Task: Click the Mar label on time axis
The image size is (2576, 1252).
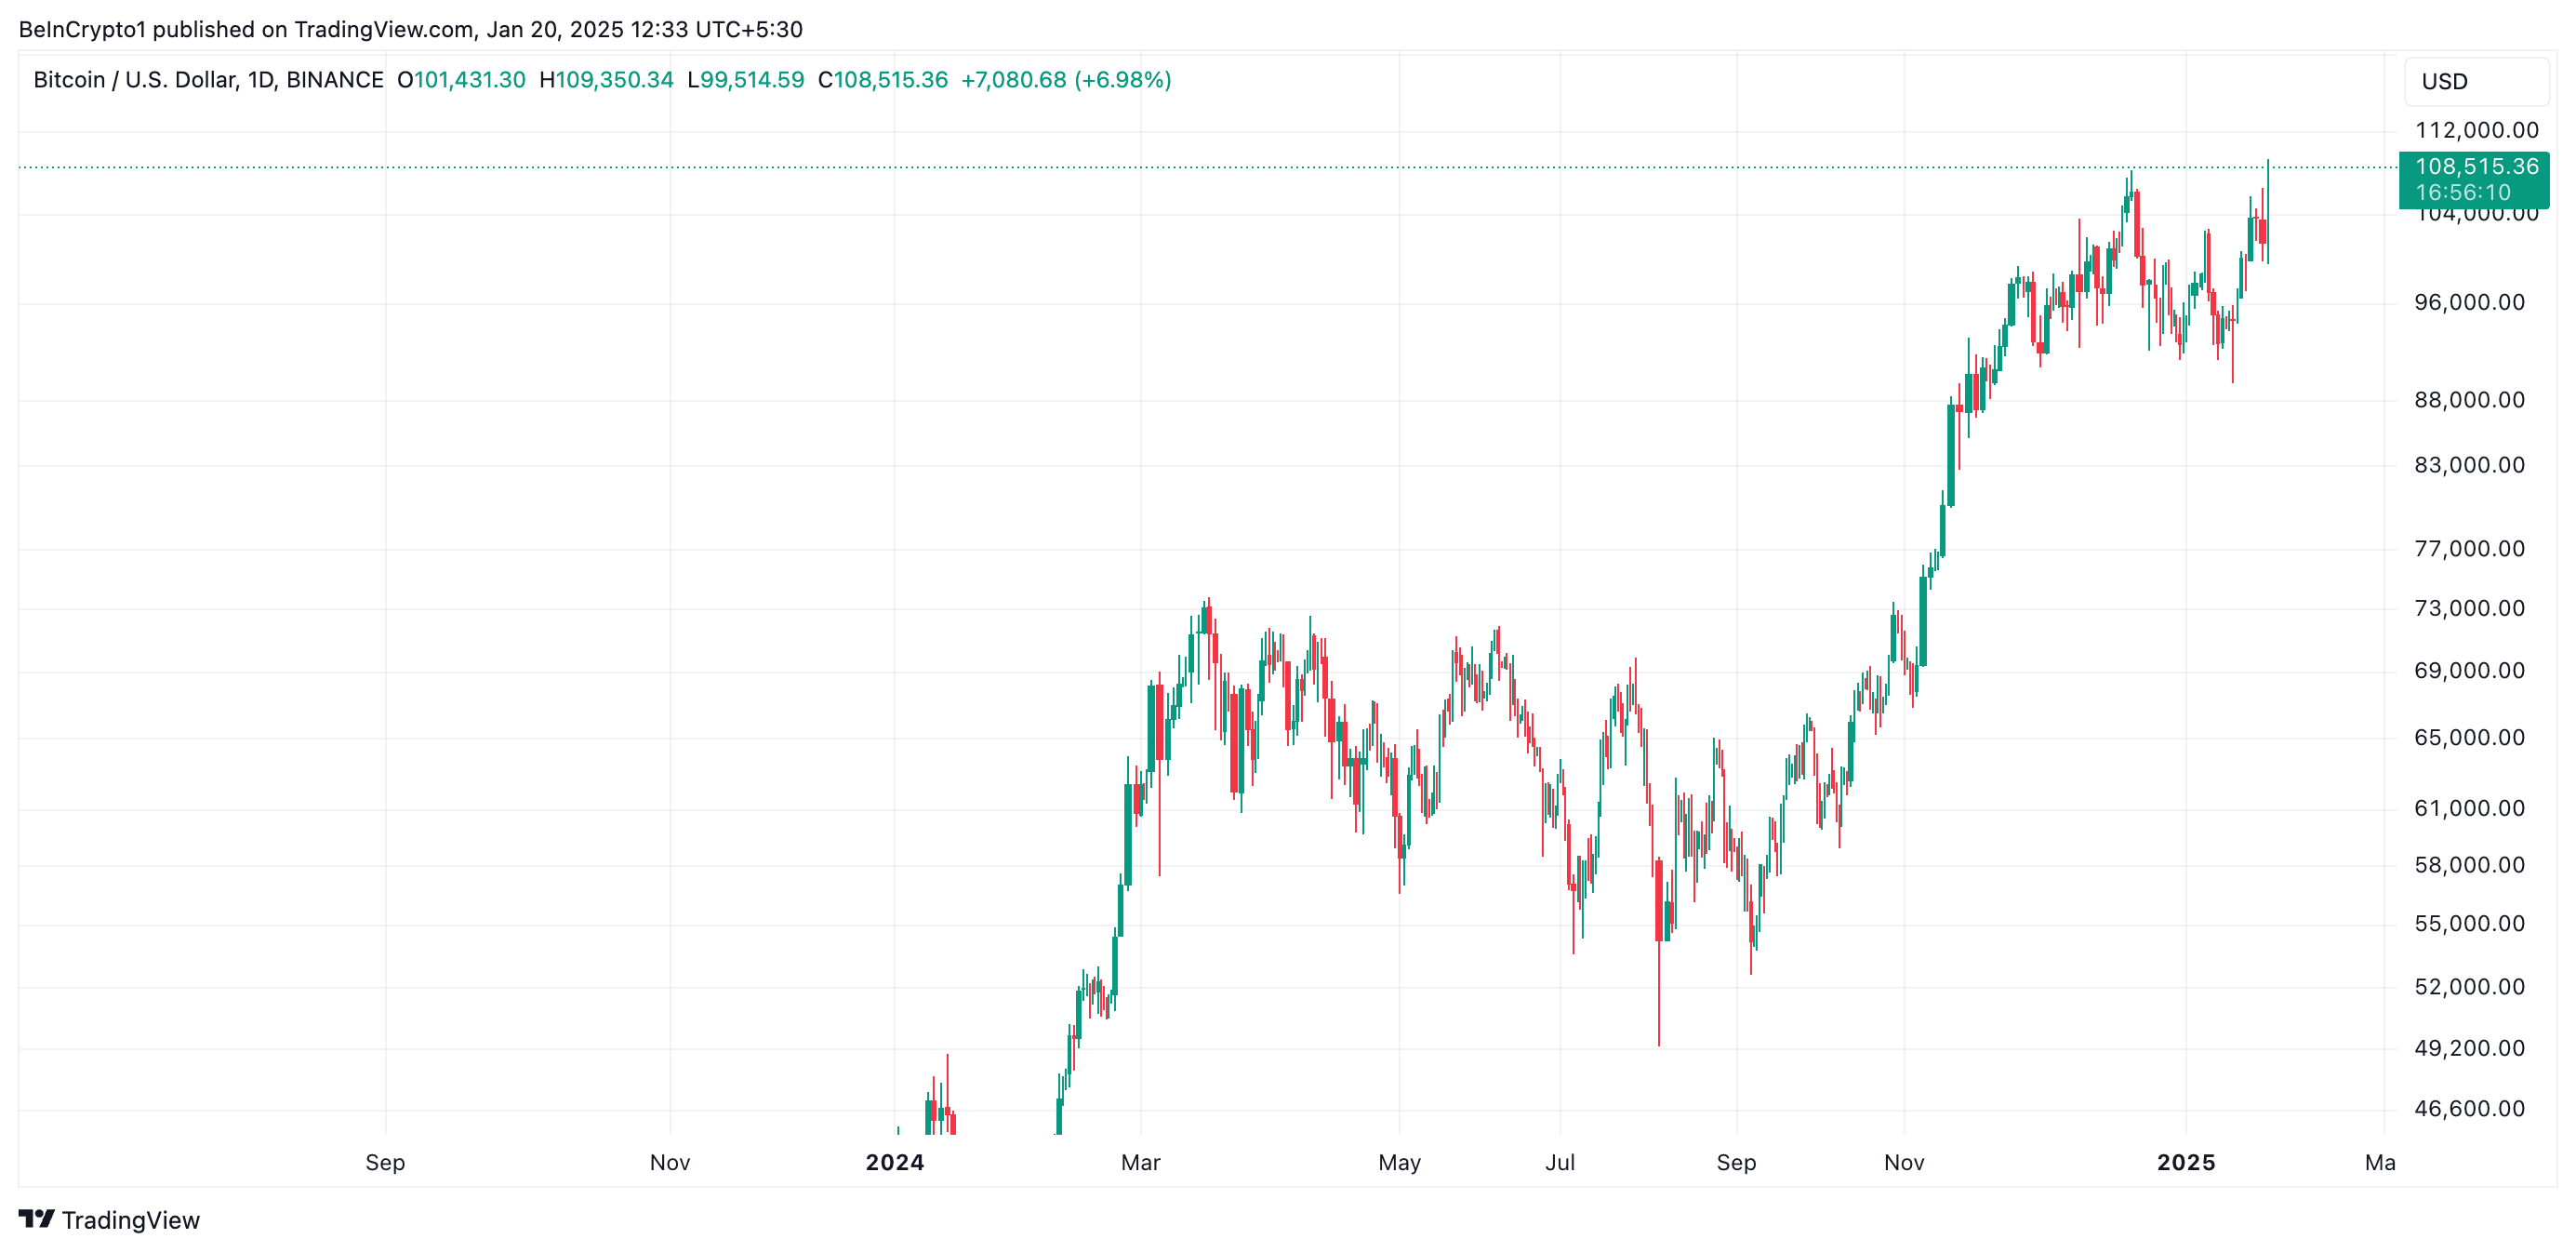Action: click(x=1140, y=1162)
